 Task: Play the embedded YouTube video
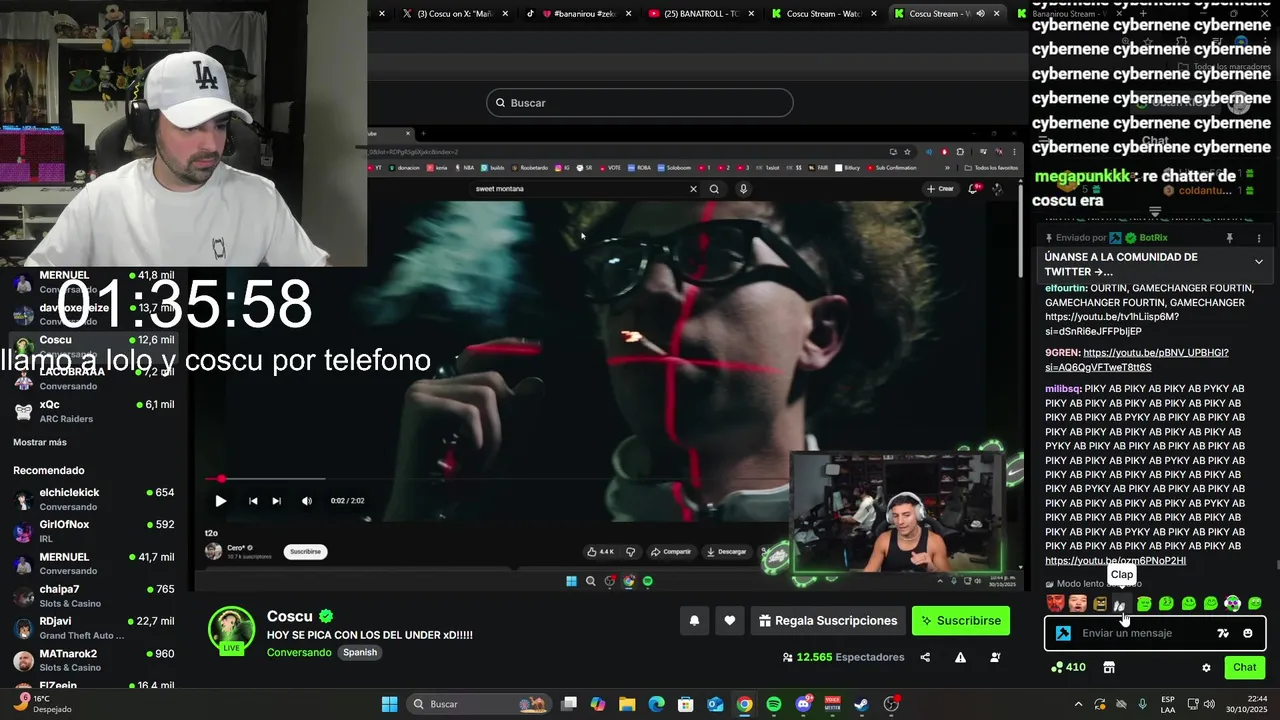[x=221, y=501]
